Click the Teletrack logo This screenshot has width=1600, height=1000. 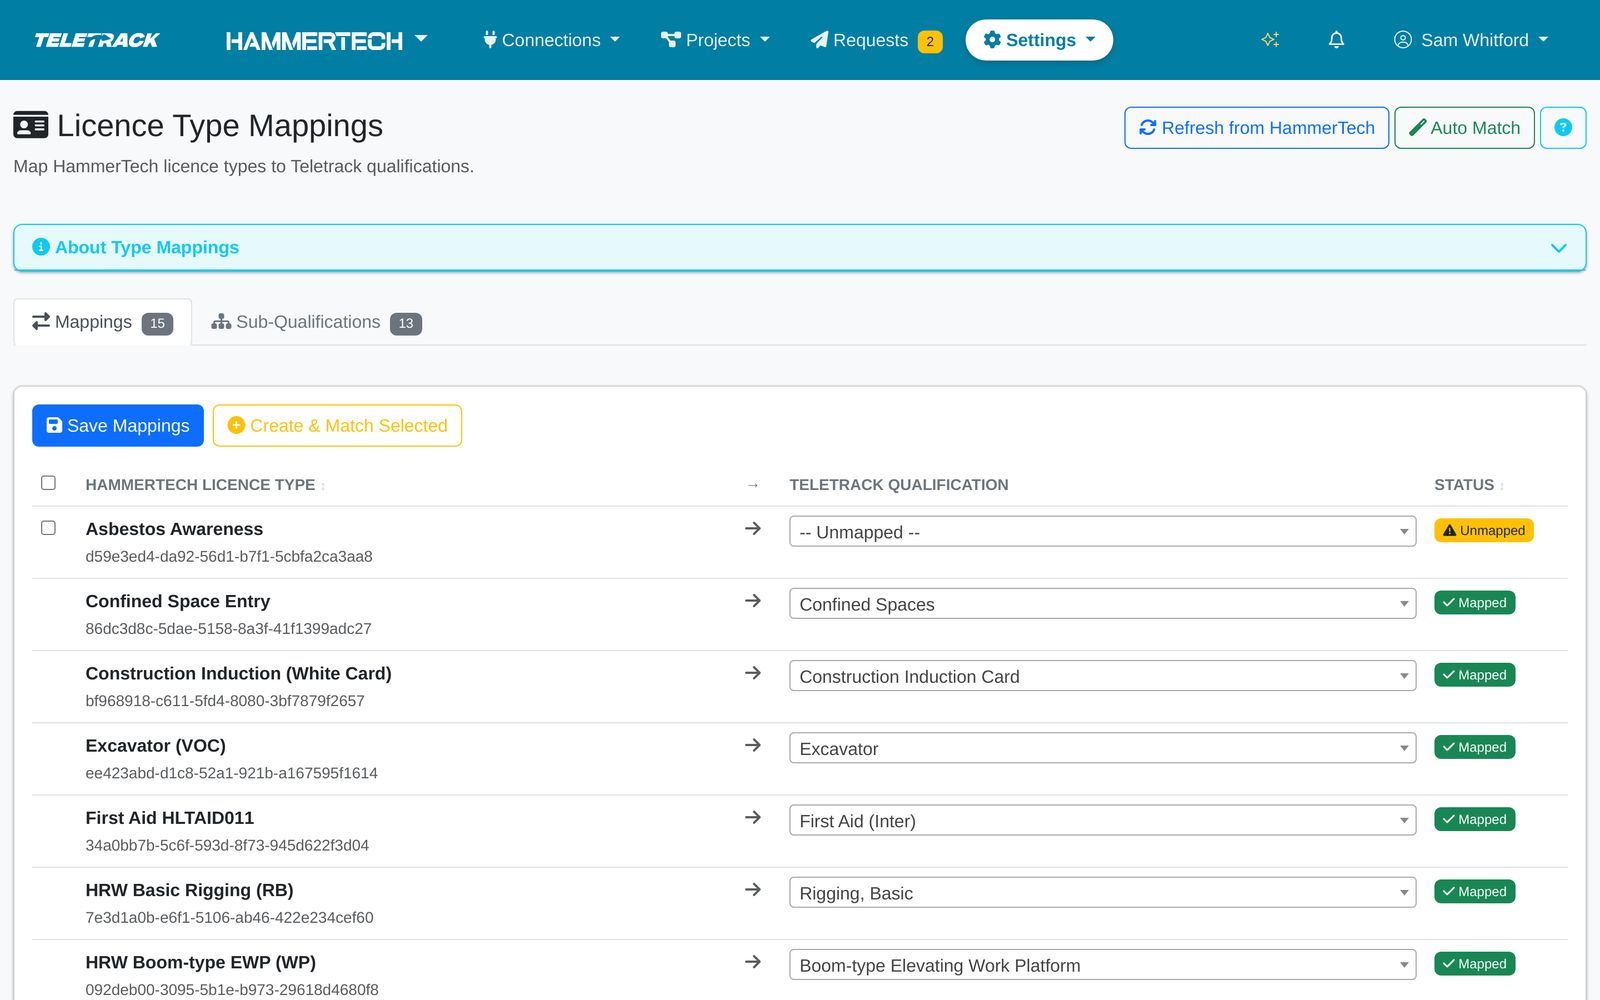click(97, 40)
